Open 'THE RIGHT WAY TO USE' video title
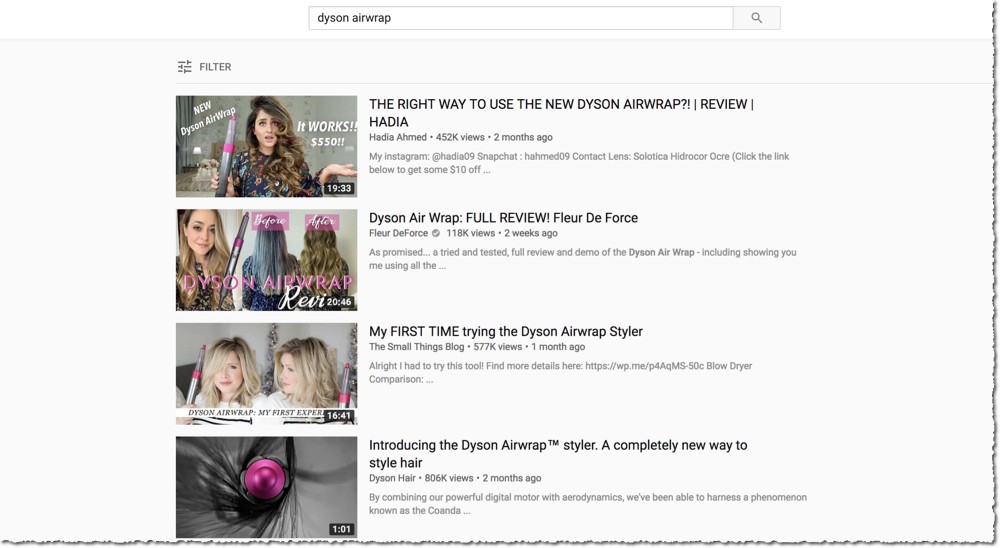1000x548 pixels. tap(561, 113)
